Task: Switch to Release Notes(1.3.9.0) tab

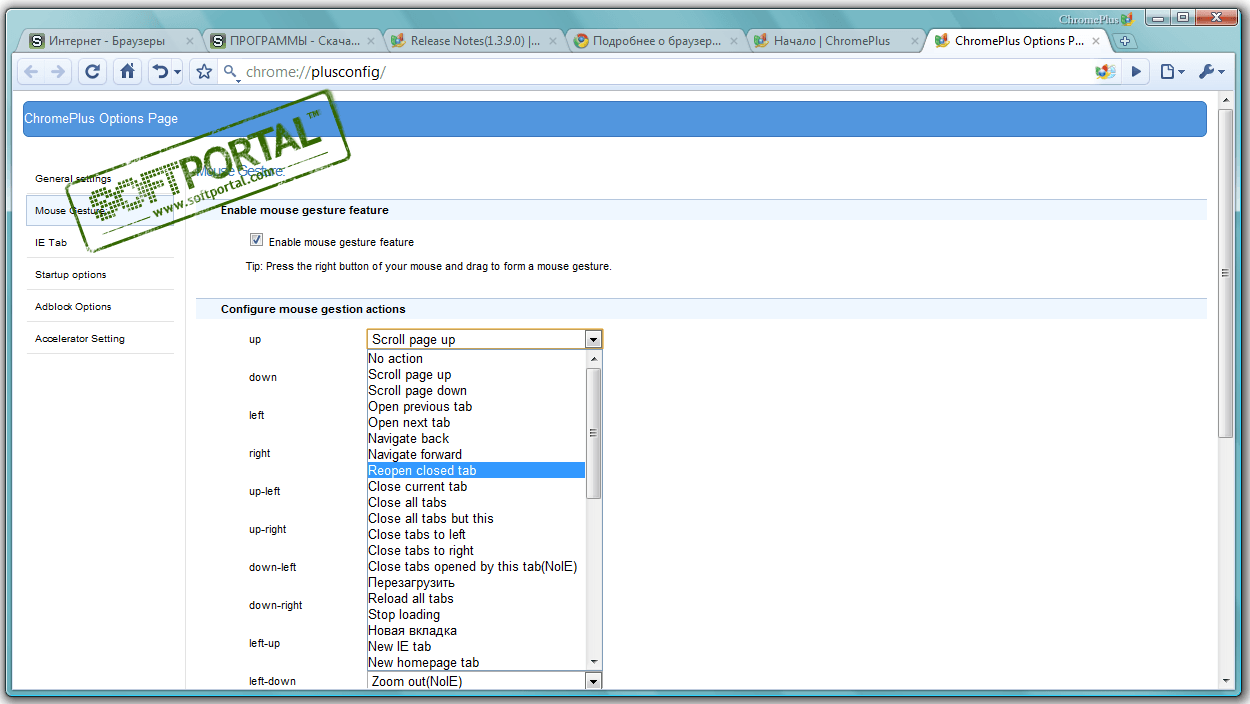Action: [475, 41]
